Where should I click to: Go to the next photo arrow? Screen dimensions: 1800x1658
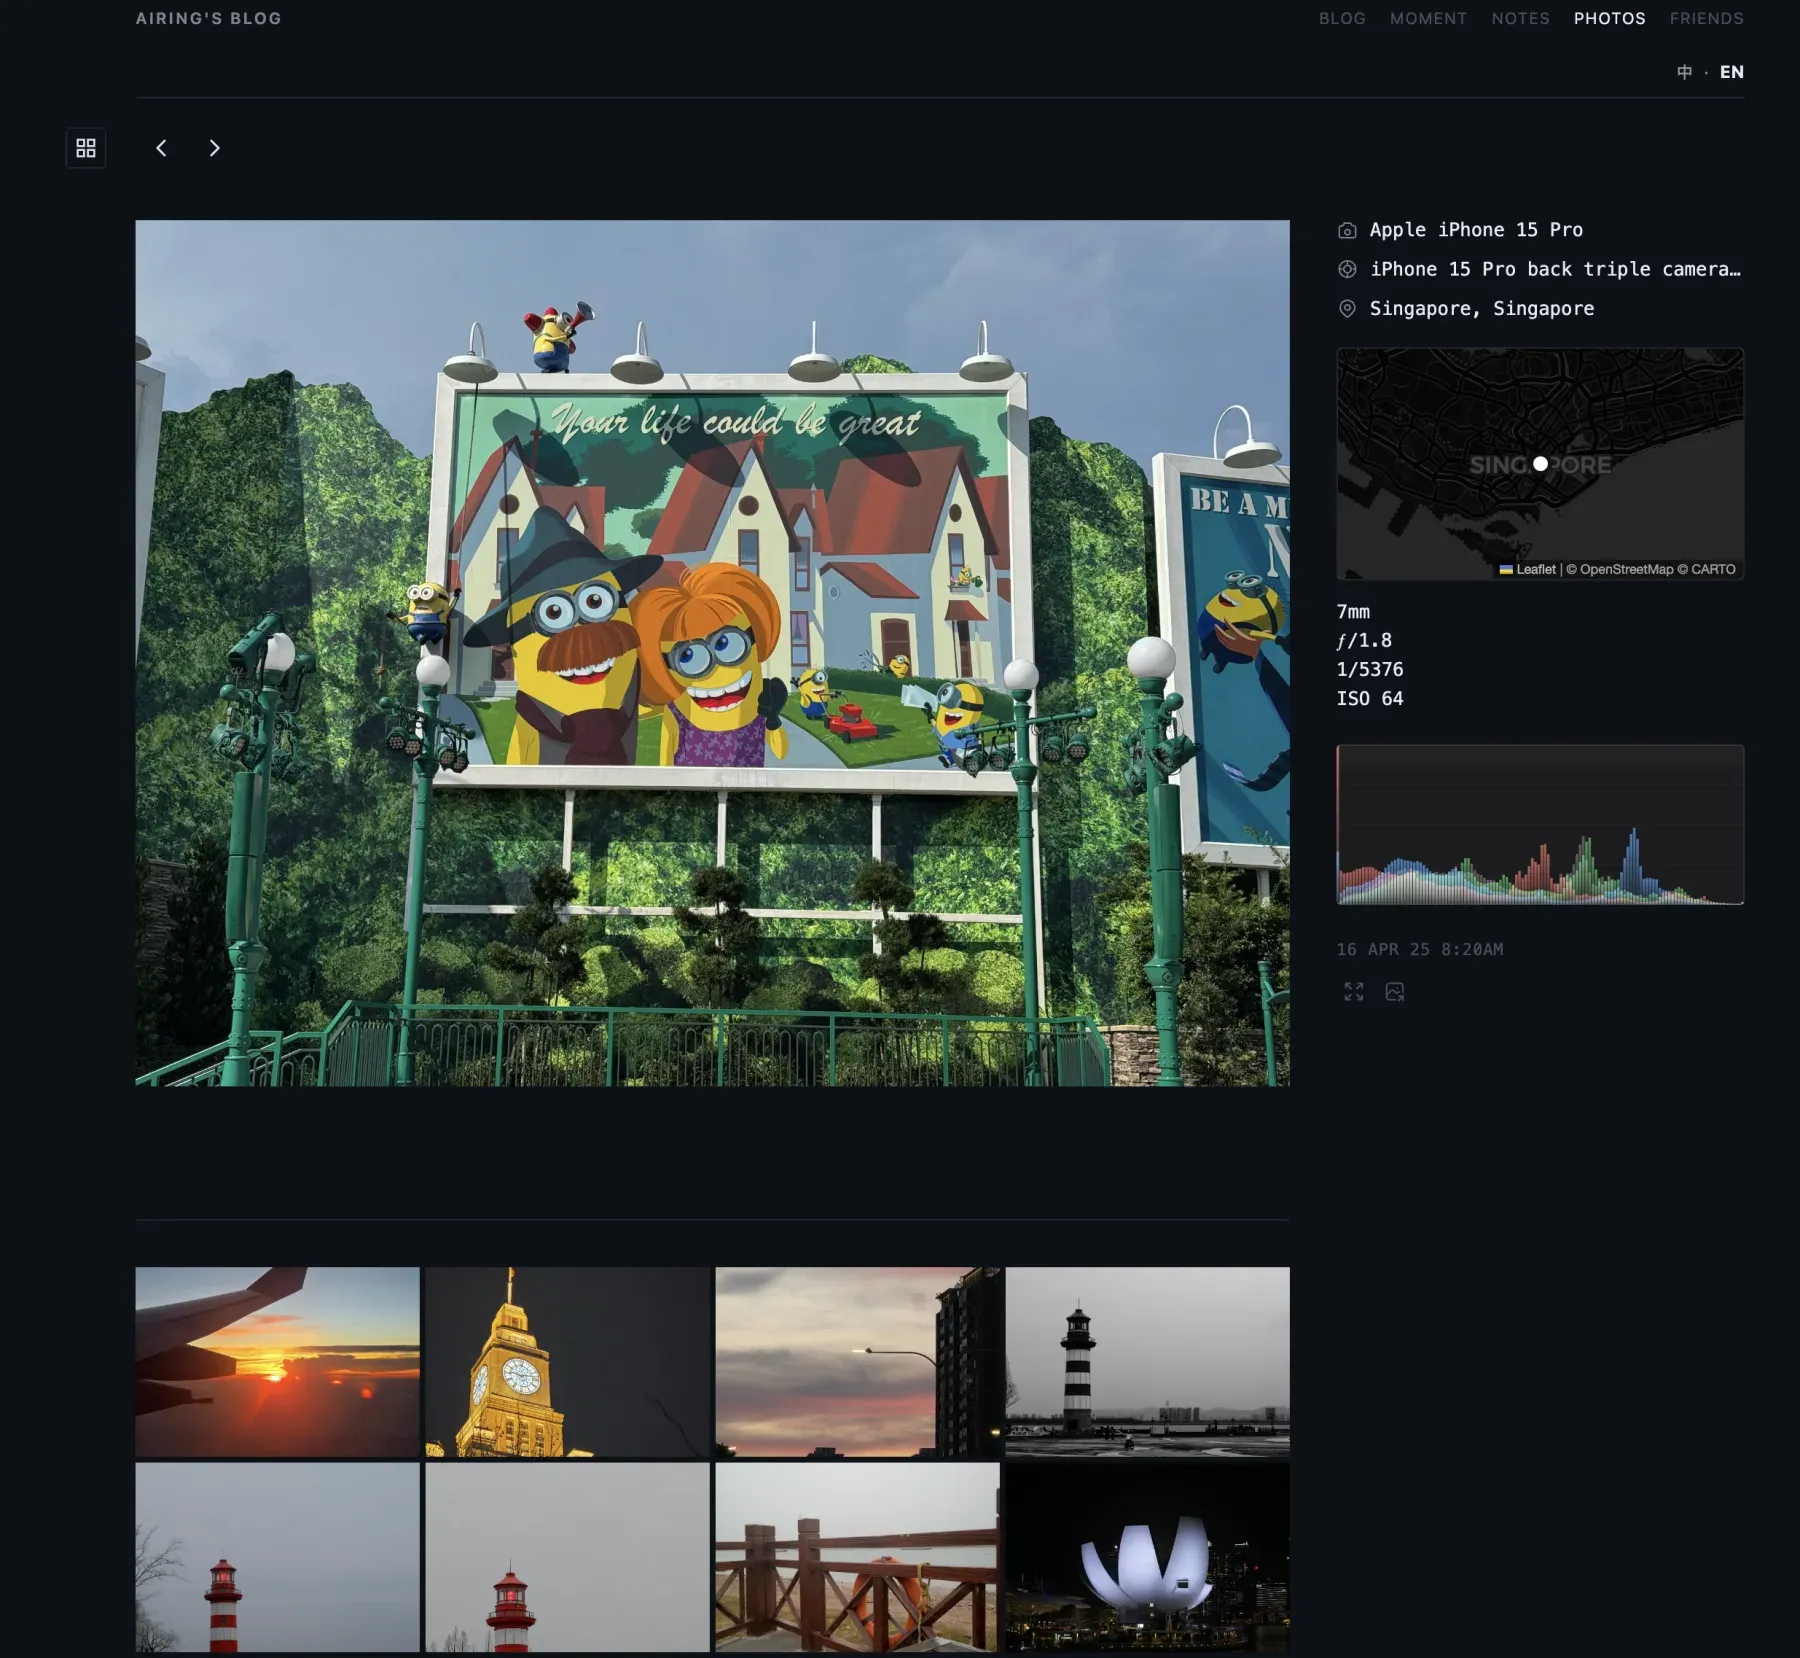214,148
